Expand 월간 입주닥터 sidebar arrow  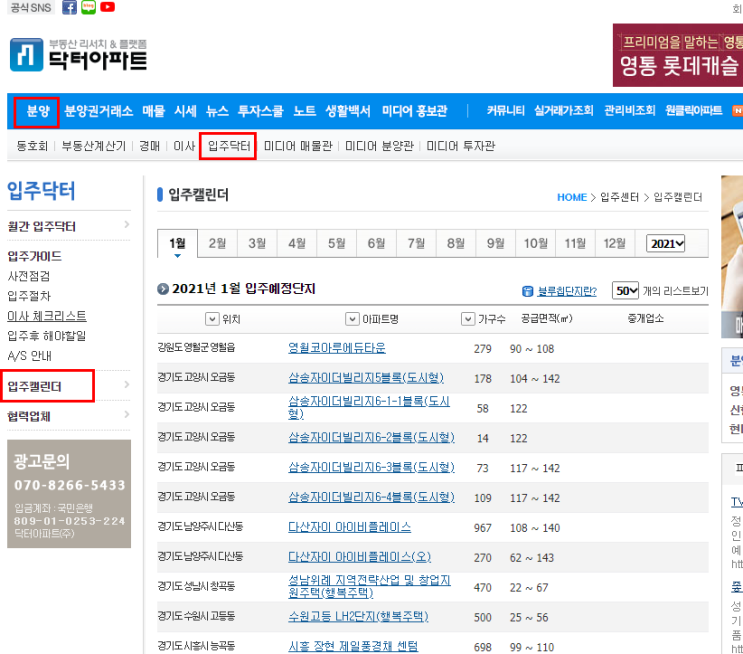(127, 225)
